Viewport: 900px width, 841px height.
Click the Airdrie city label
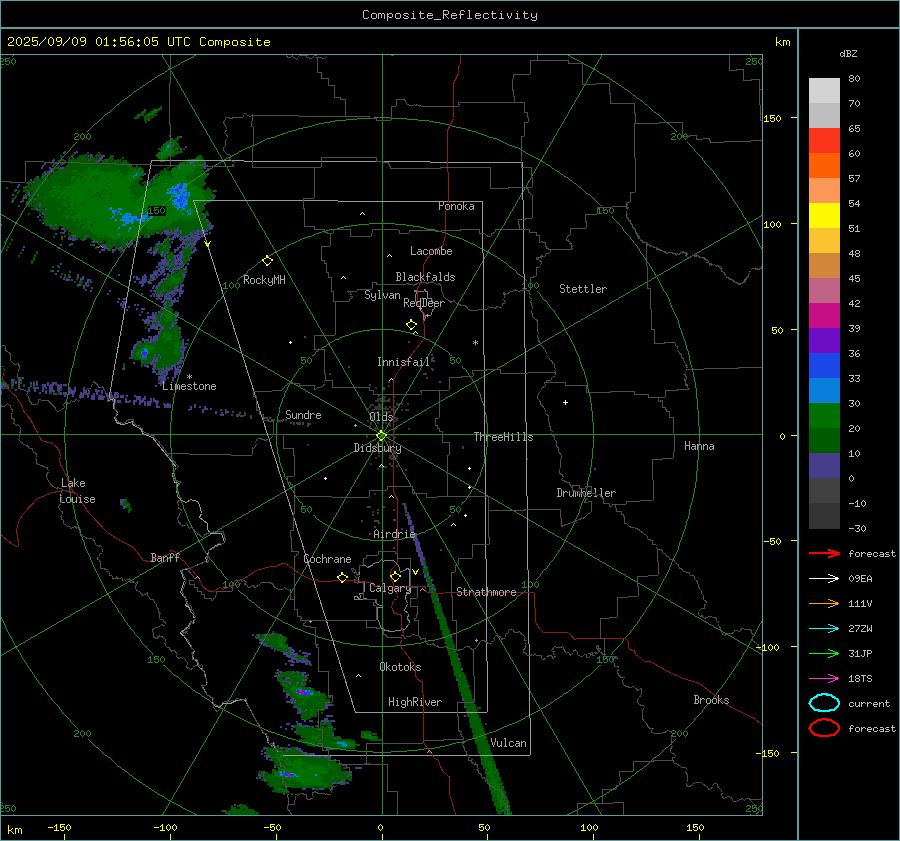coord(394,534)
